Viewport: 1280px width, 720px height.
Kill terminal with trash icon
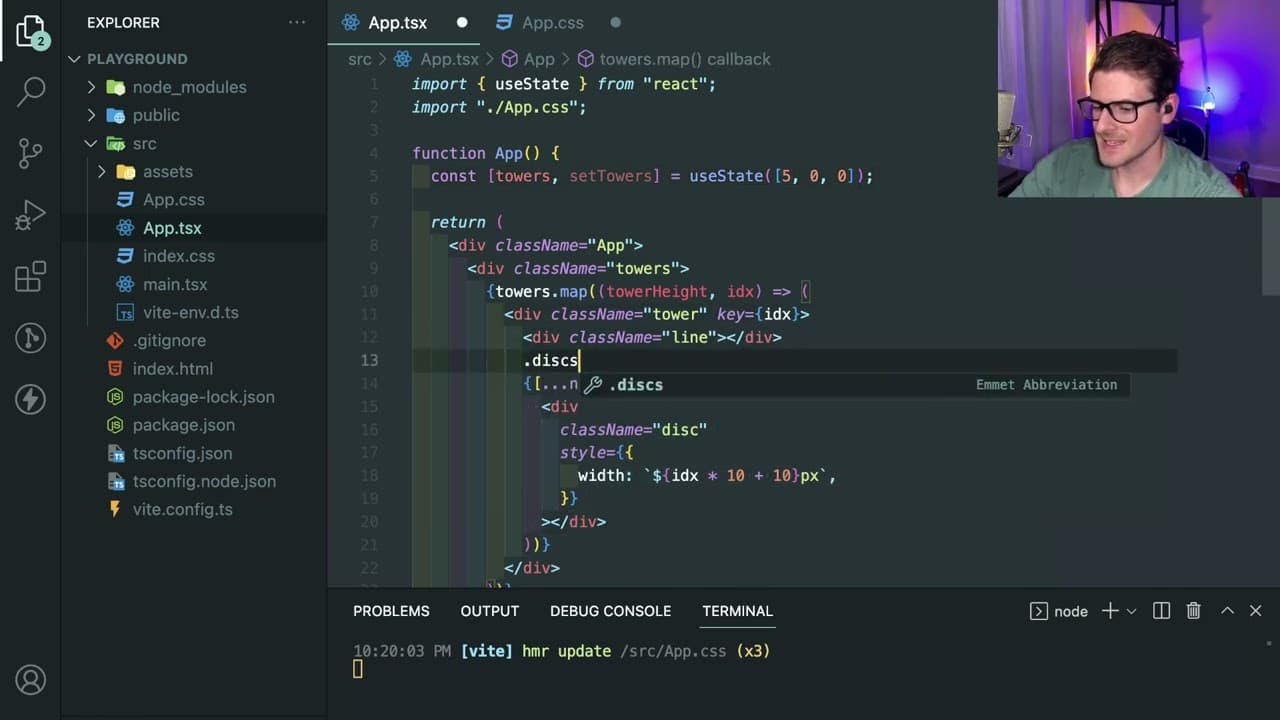click(1193, 611)
